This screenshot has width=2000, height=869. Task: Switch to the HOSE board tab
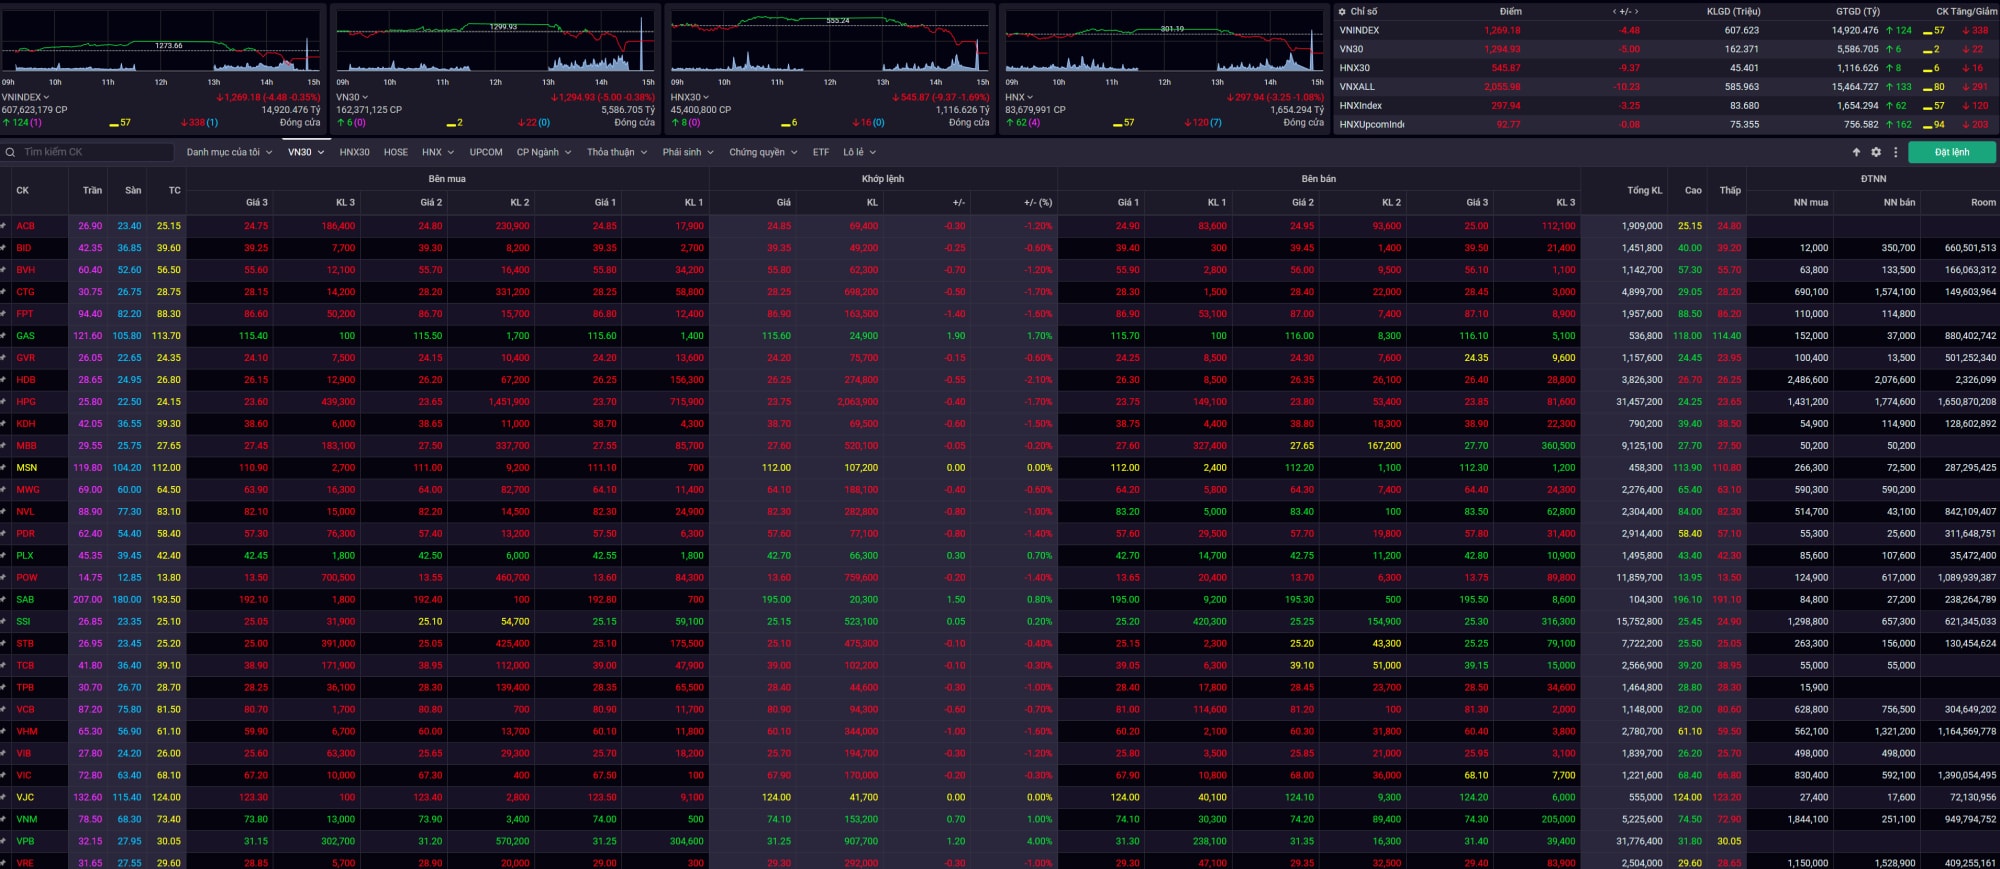(x=396, y=152)
